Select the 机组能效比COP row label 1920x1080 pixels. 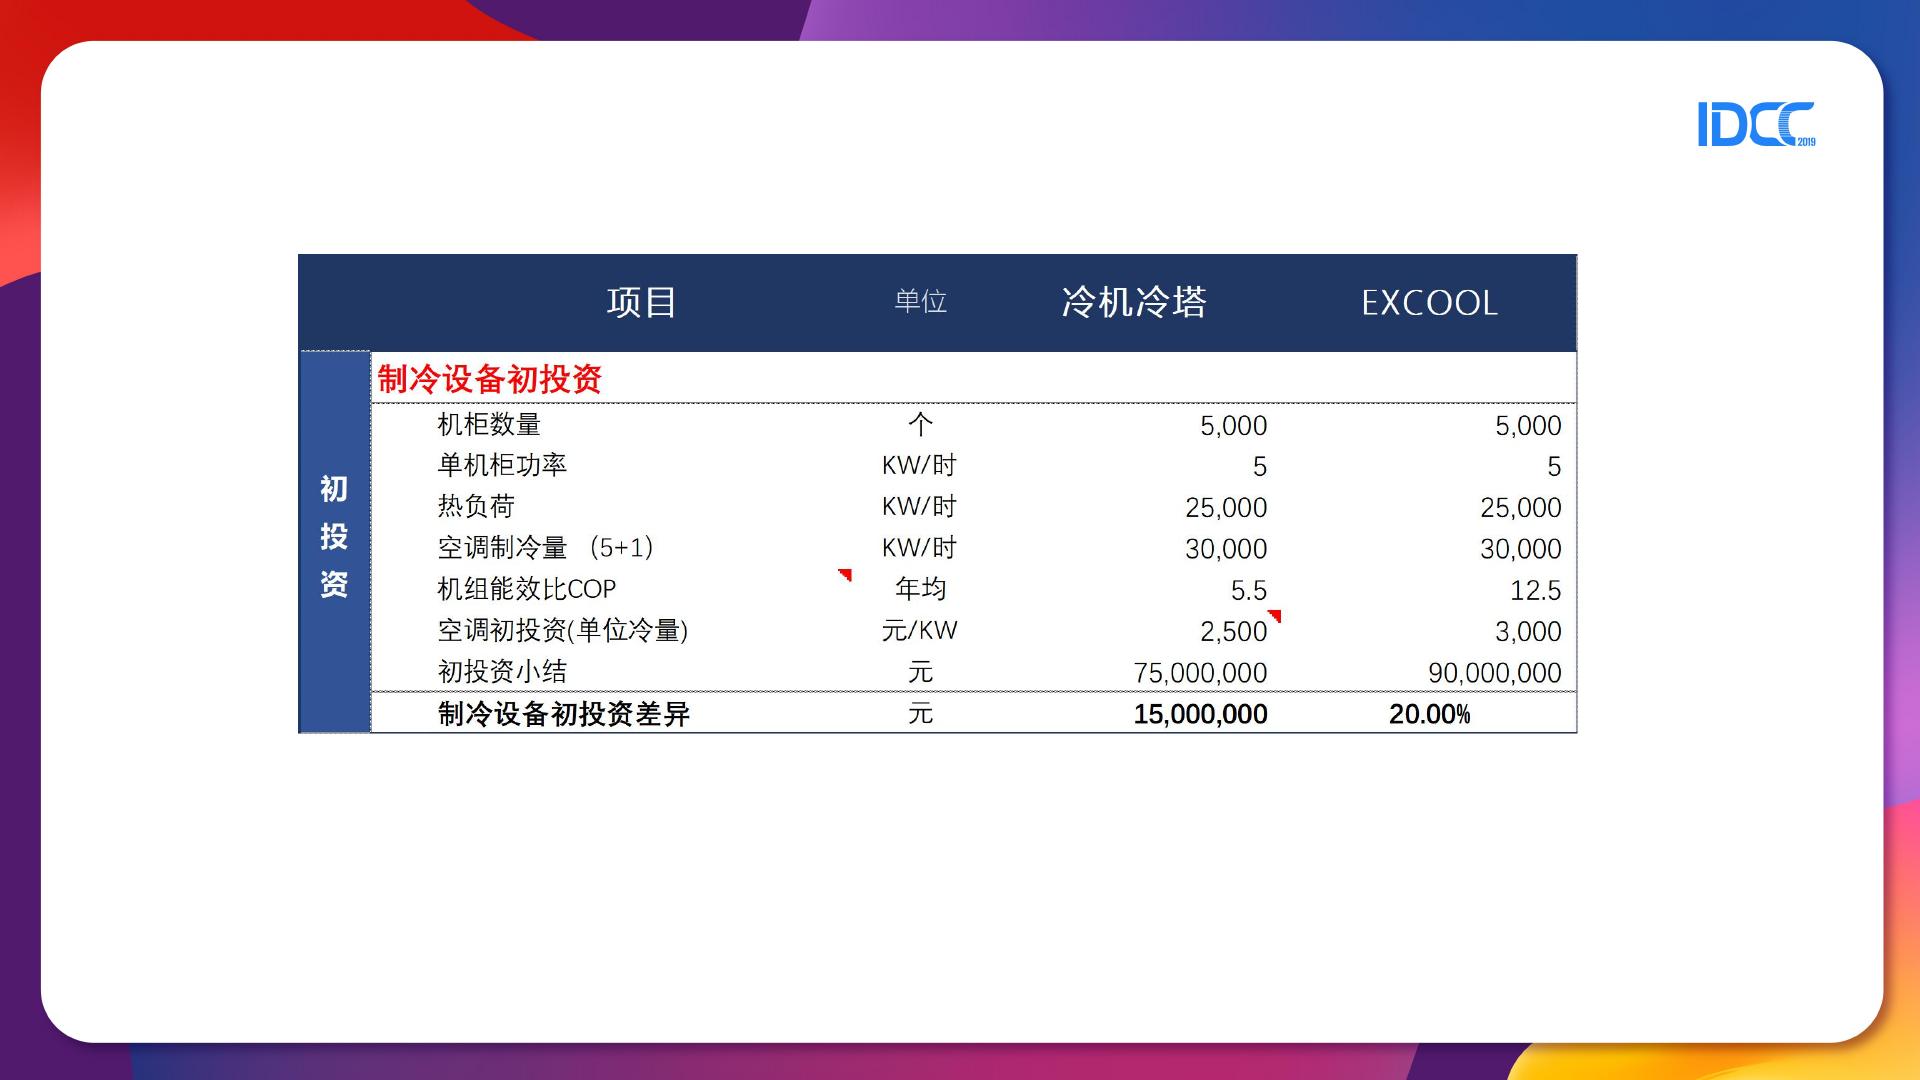(x=526, y=589)
